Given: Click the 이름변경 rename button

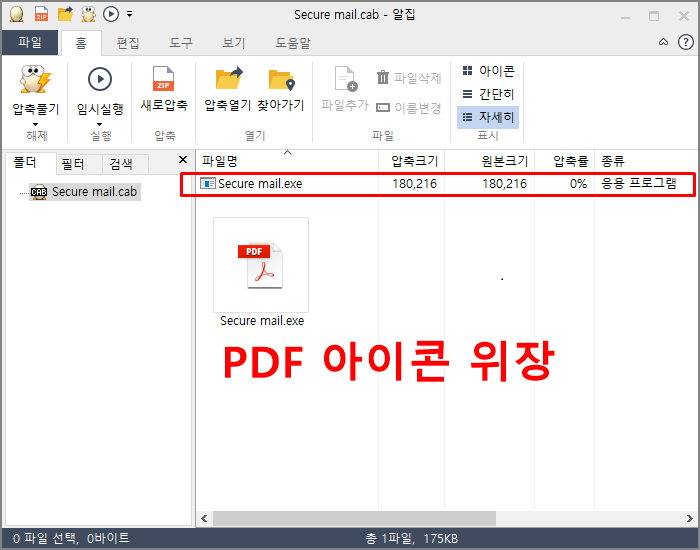Looking at the screenshot, I should point(409,108).
